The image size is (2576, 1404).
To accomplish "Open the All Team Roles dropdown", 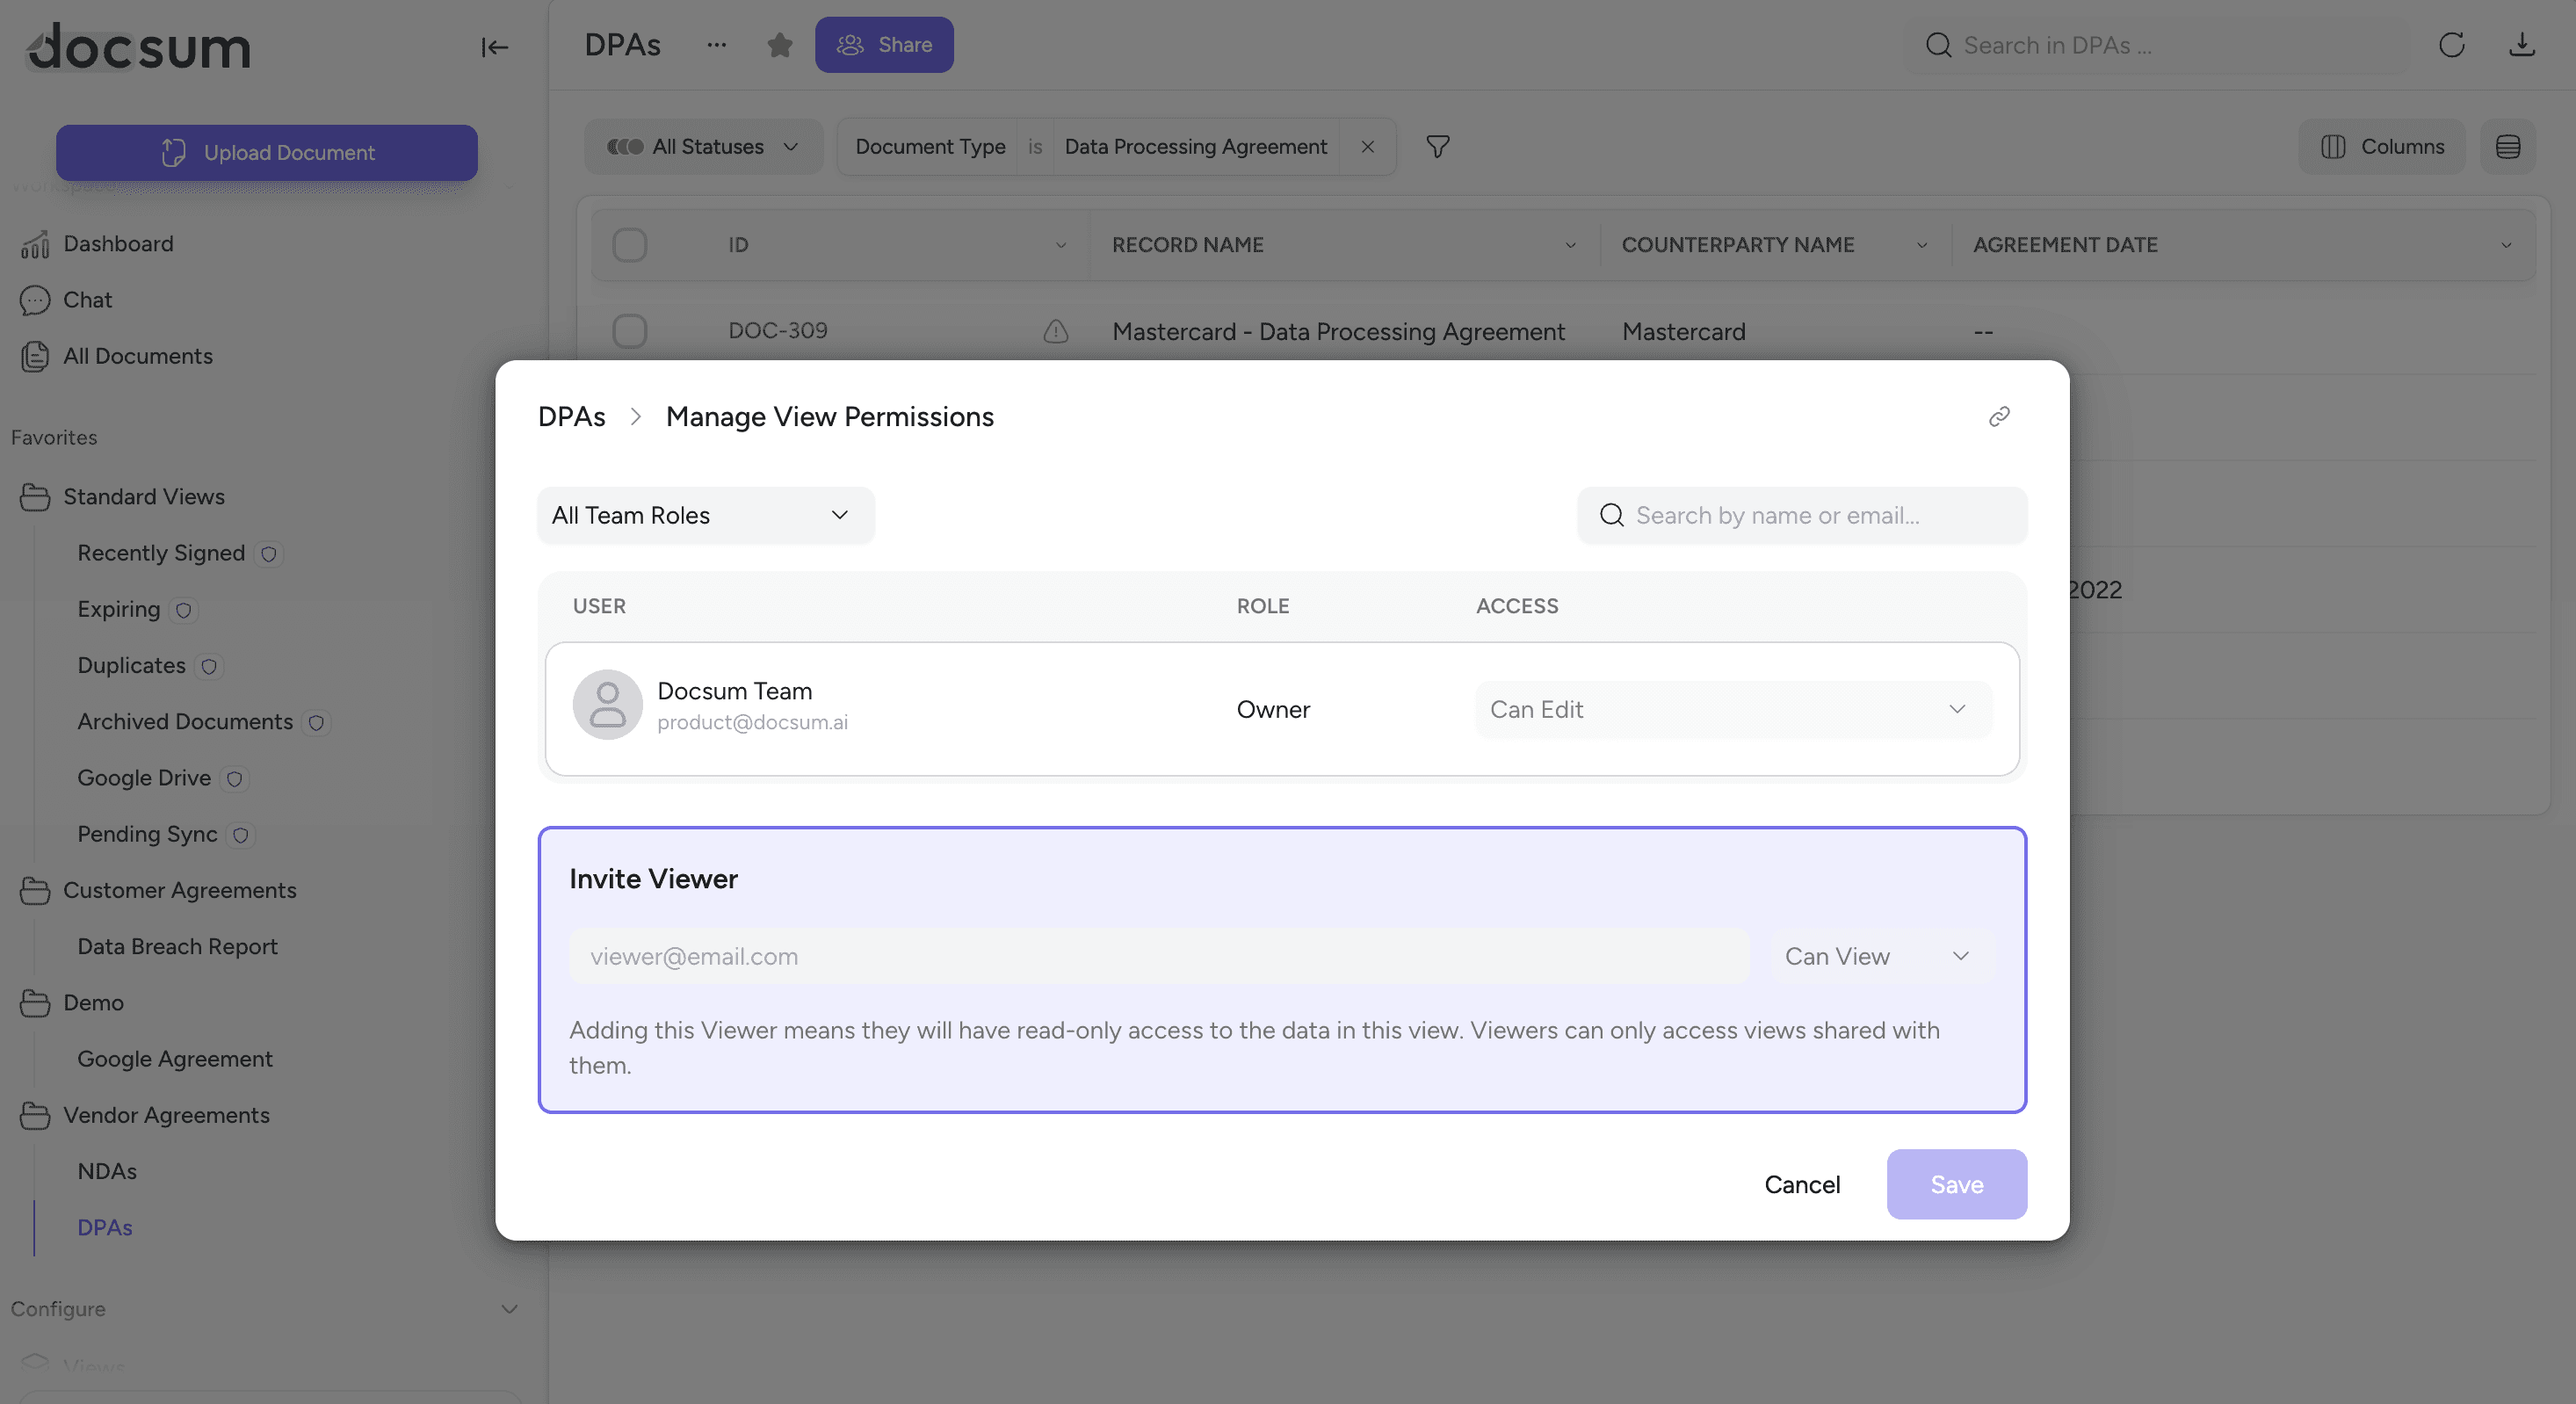I will click(705, 515).
